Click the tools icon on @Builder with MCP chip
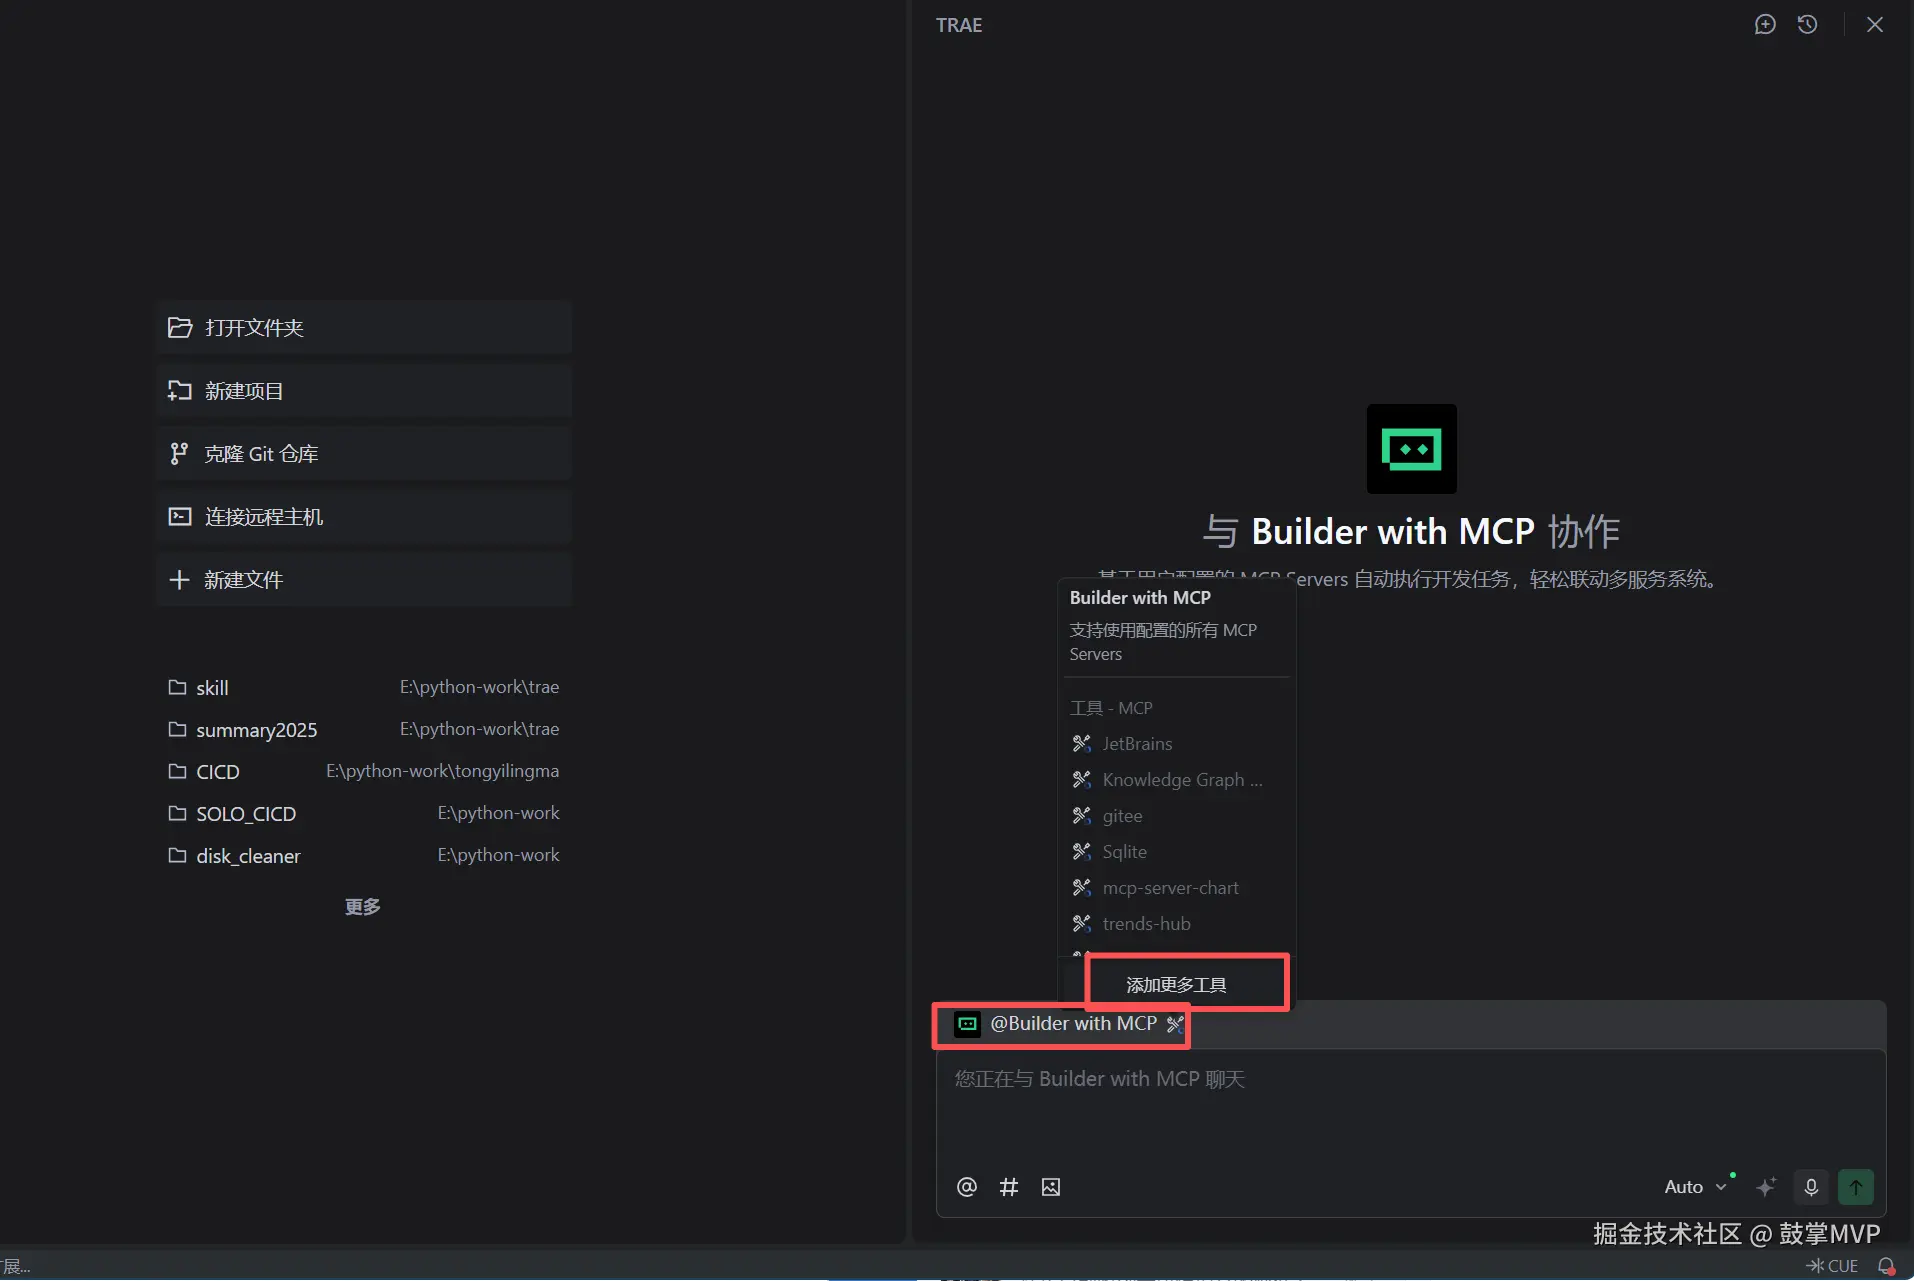Image resolution: width=1914 pixels, height=1281 pixels. coord(1175,1024)
